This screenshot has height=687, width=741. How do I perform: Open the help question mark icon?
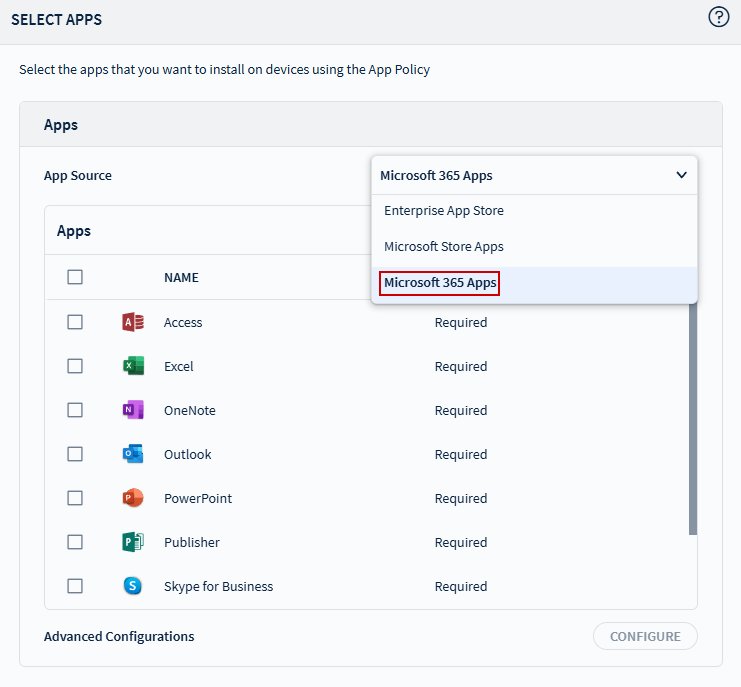pos(718,17)
